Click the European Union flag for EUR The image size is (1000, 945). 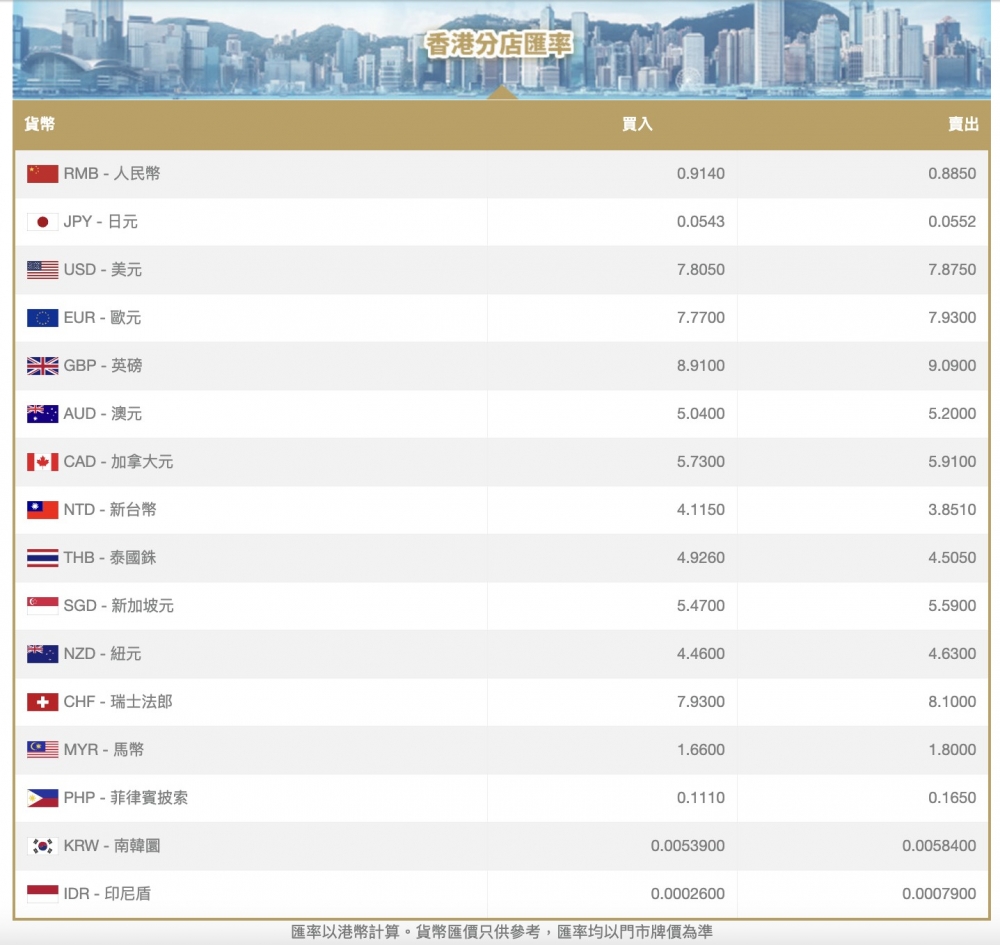coord(42,318)
